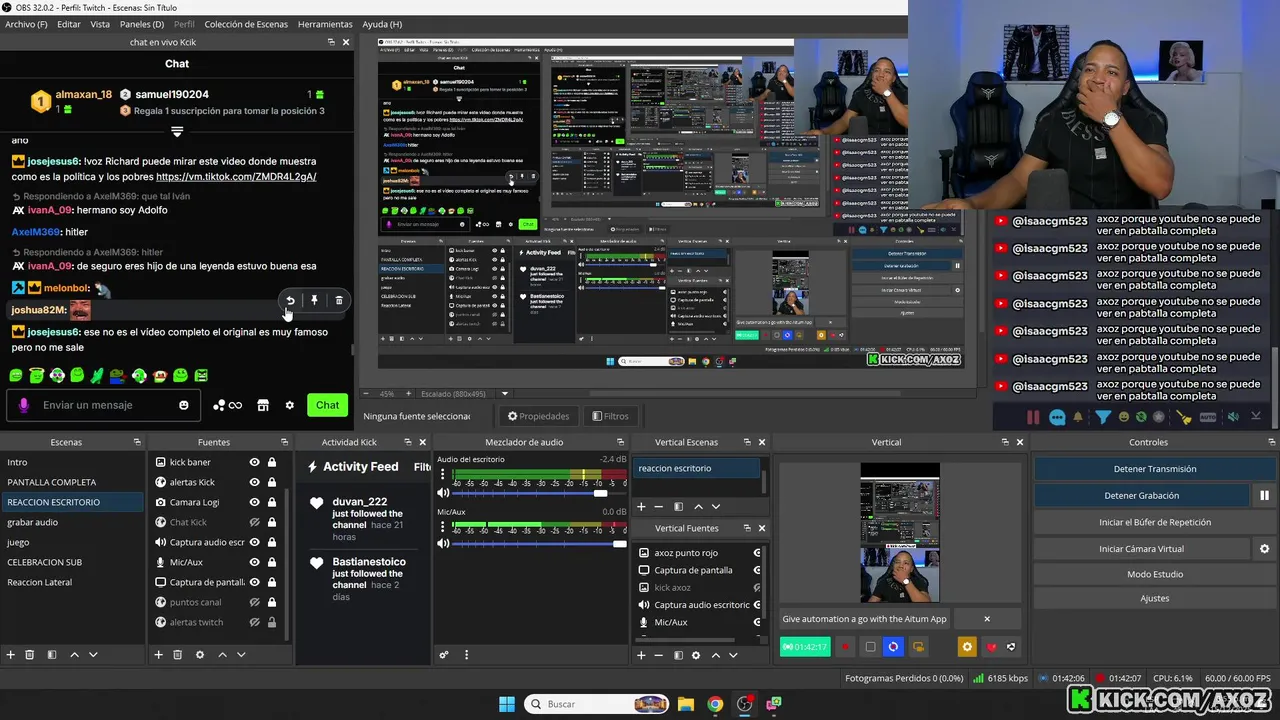Move the selected source down in Fuentes
Image resolution: width=1280 pixels, height=720 pixels.
[241, 654]
